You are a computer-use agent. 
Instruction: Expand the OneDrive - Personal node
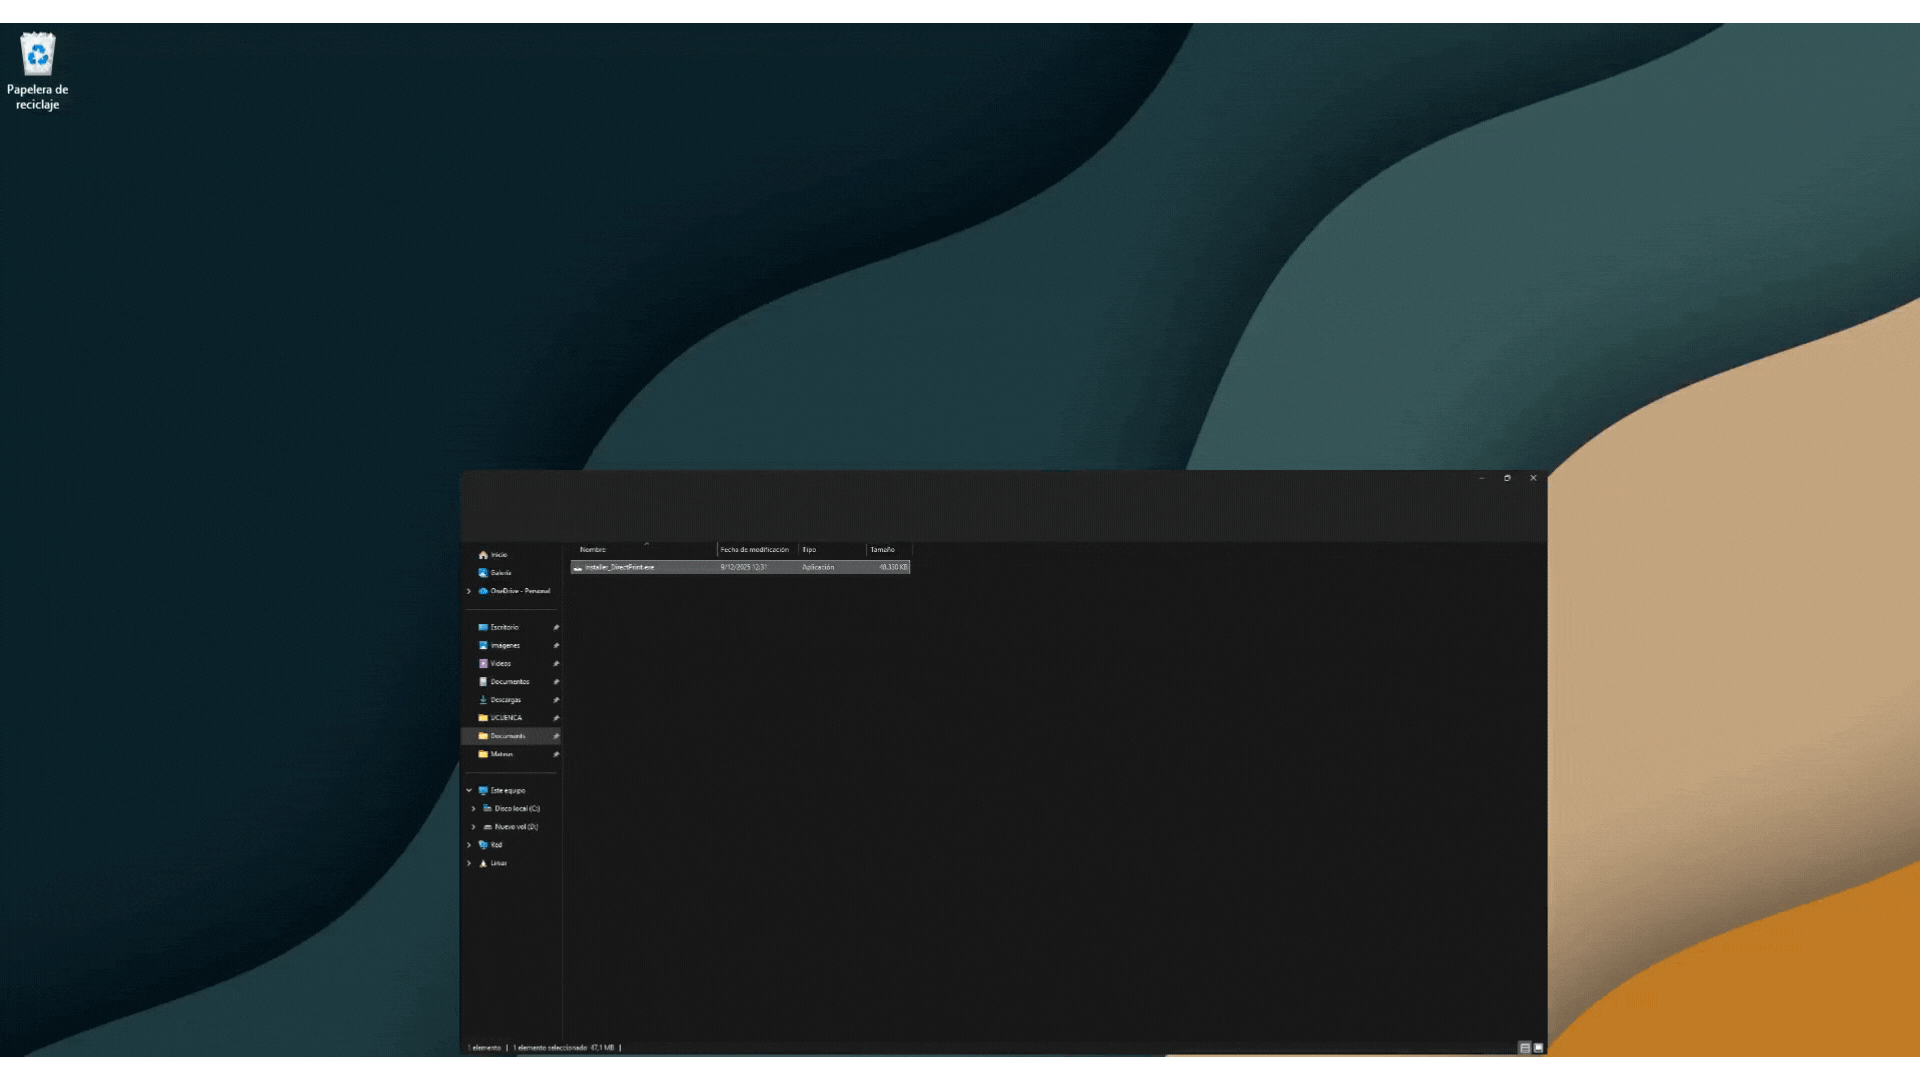pyautogui.click(x=469, y=591)
